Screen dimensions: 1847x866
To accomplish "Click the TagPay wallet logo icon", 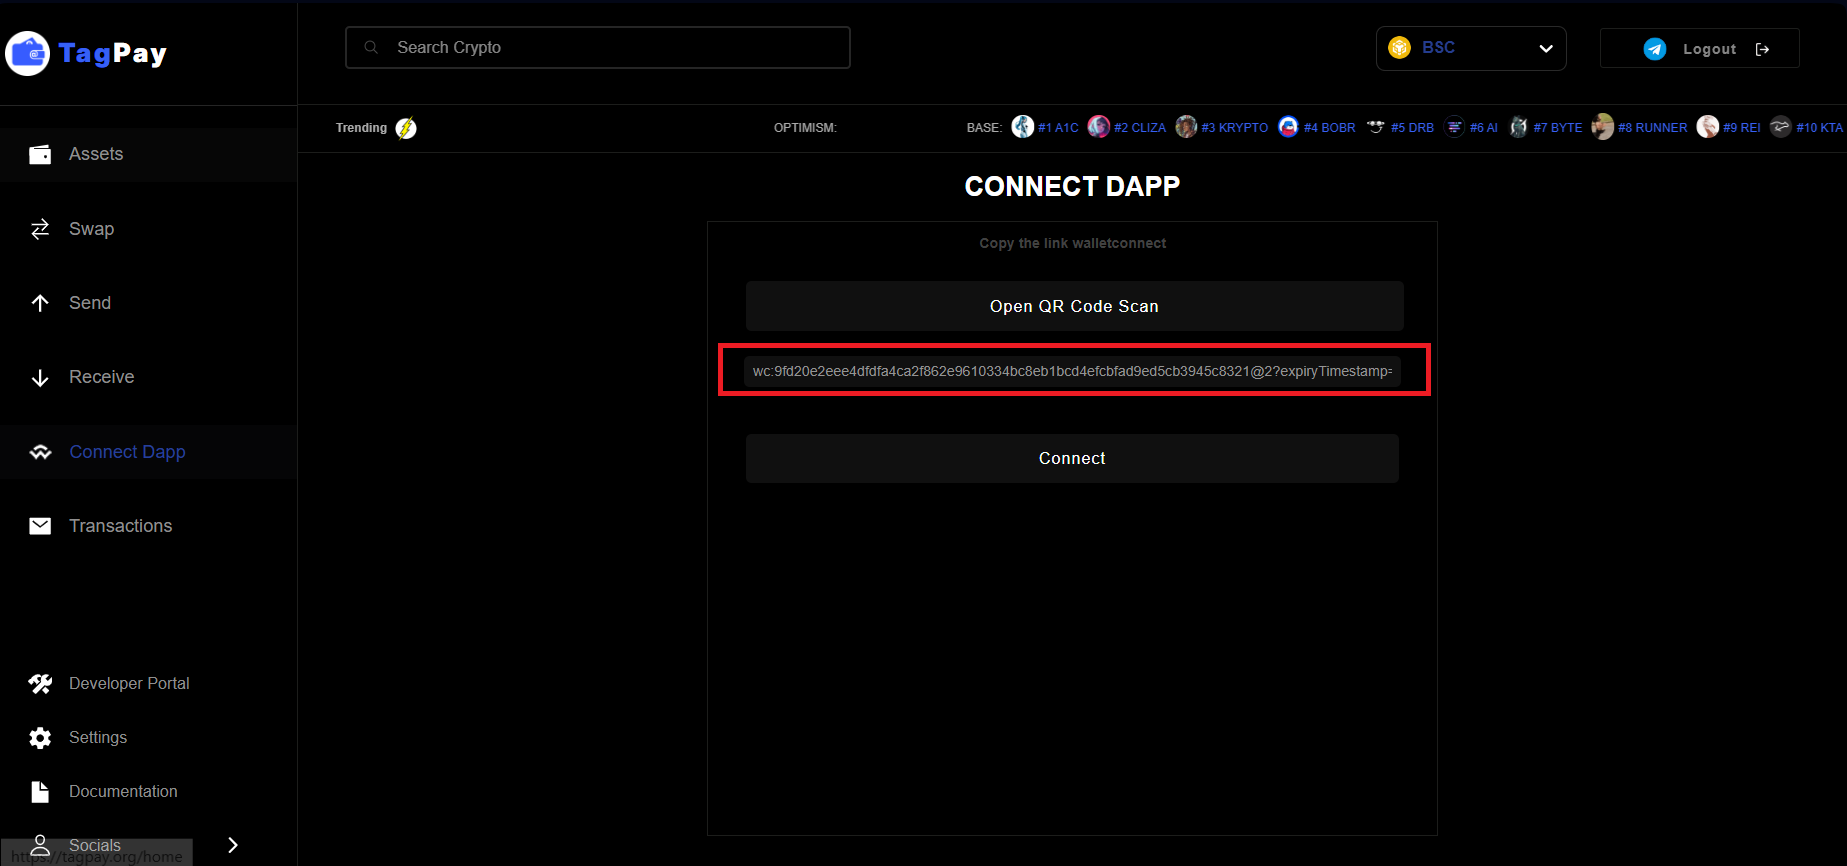I will coord(28,53).
